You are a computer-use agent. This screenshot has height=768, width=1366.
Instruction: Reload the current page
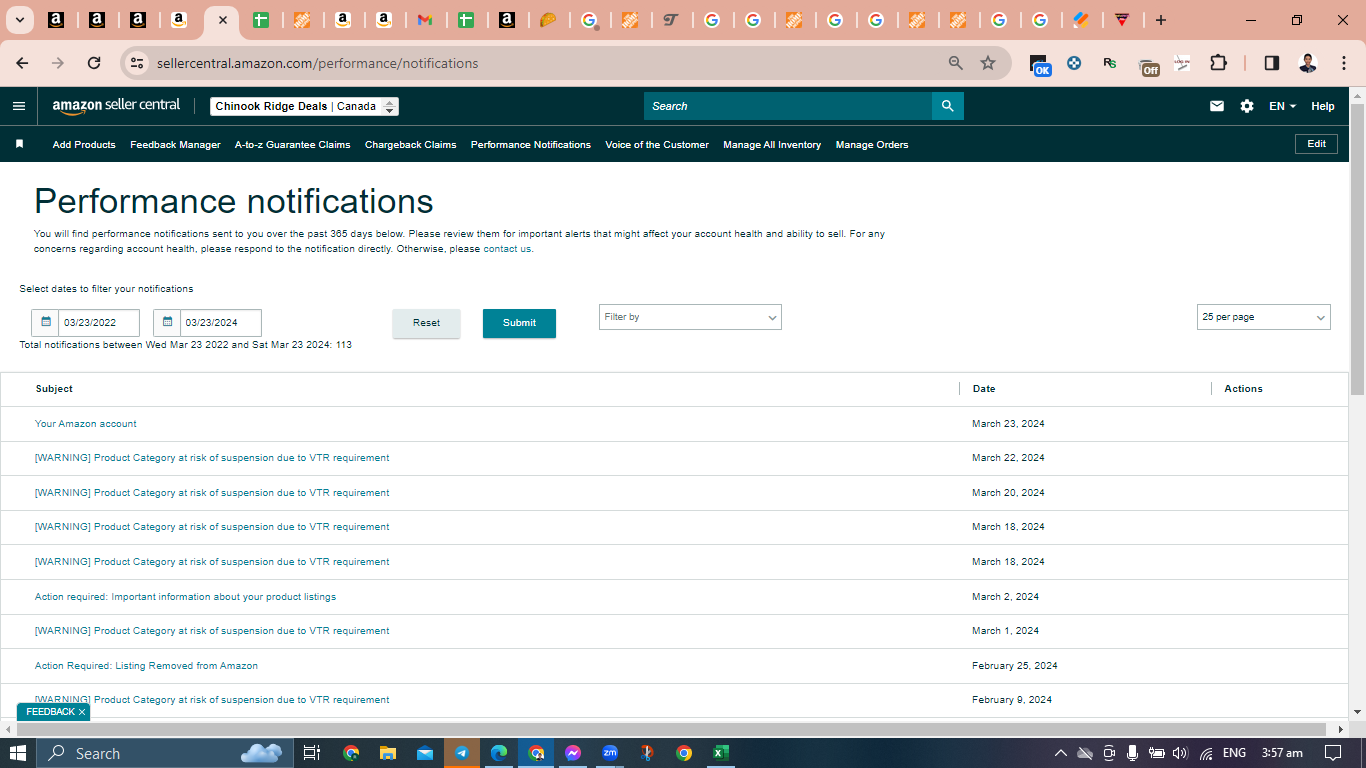click(94, 63)
